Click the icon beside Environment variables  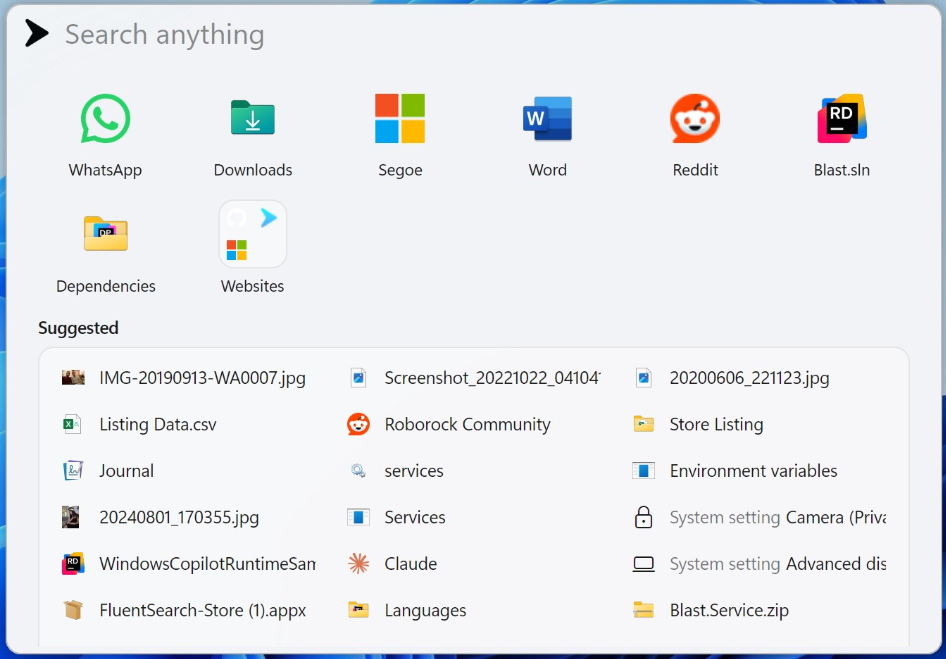click(644, 471)
